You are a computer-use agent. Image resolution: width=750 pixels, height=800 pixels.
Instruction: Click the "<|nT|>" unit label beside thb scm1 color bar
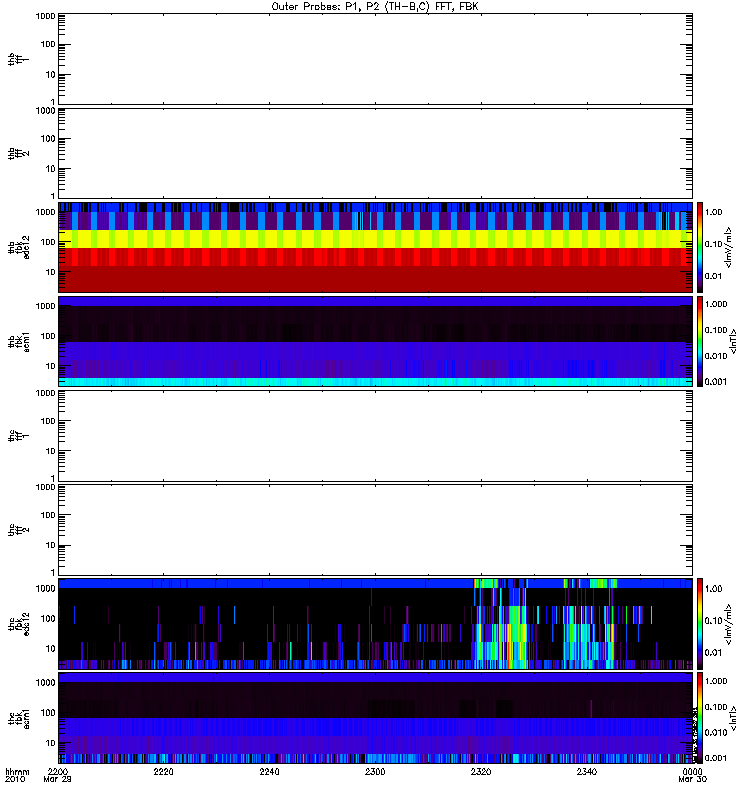click(733, 341)
